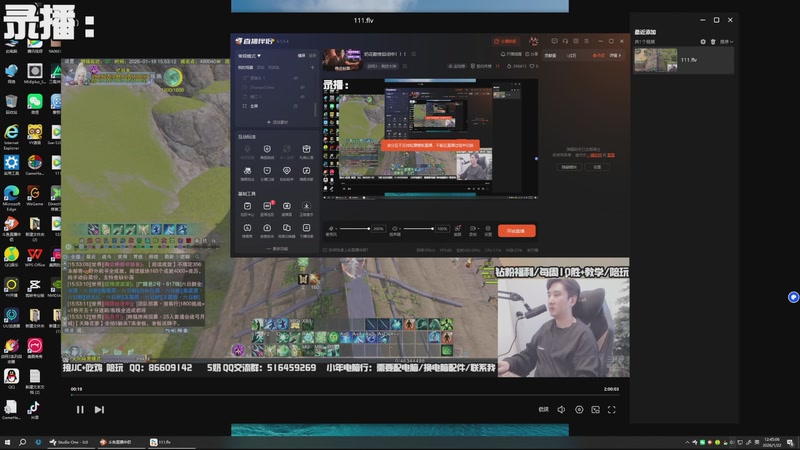Open the messages icon in stream app title bar
The image size is (800, 450).
555,41
